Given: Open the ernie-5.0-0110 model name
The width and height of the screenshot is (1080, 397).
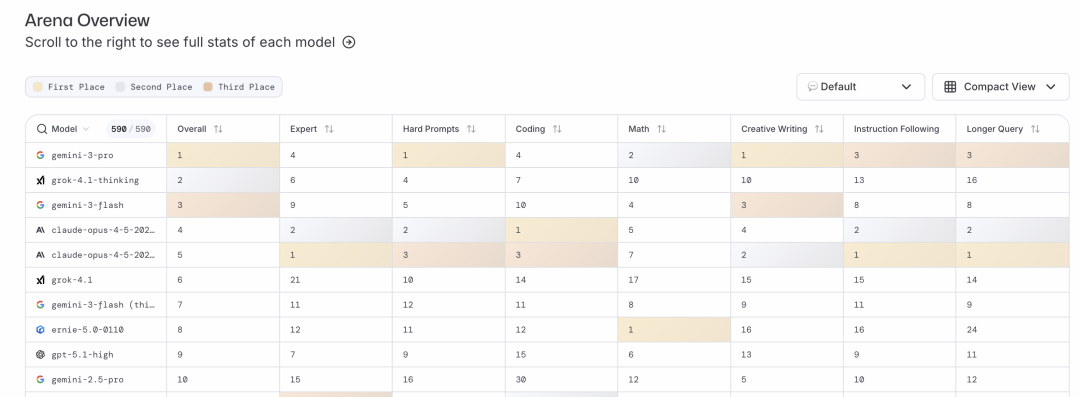Looking at the screenshot, I should pyautogui.click(x=87, y=329).
